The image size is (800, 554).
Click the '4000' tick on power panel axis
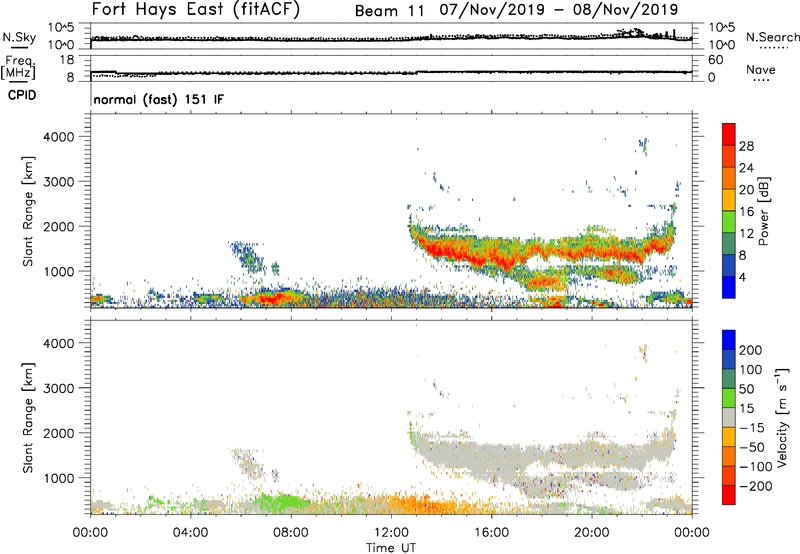coord(59,137)
